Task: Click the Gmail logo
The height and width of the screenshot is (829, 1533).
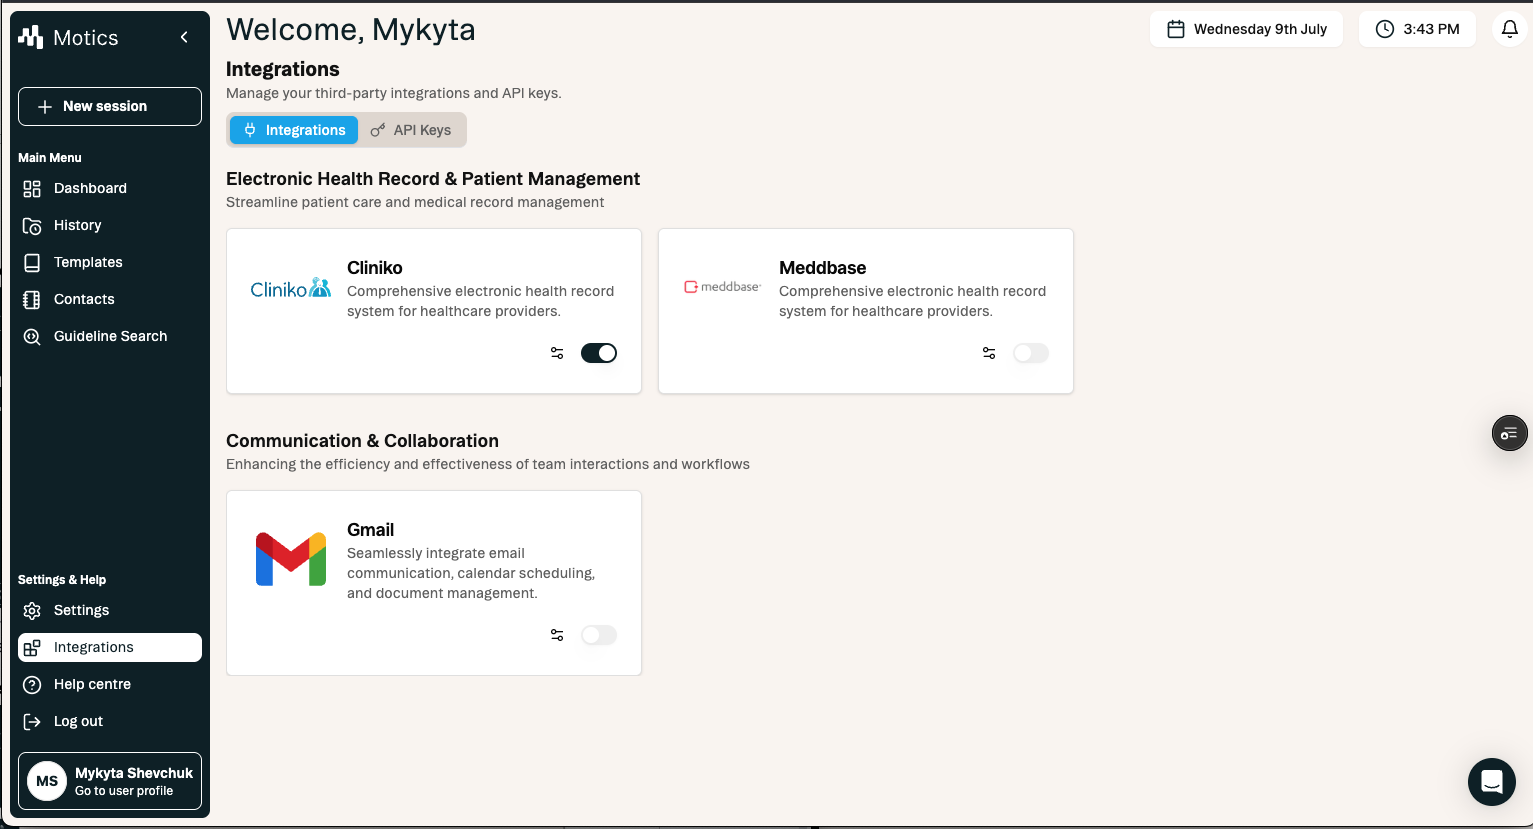Action: click(x=291, y=559)
